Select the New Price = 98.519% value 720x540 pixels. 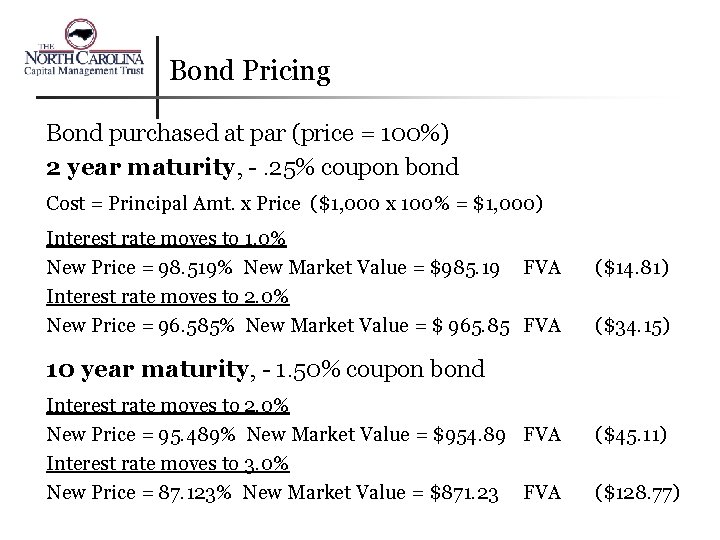(139, 268)
